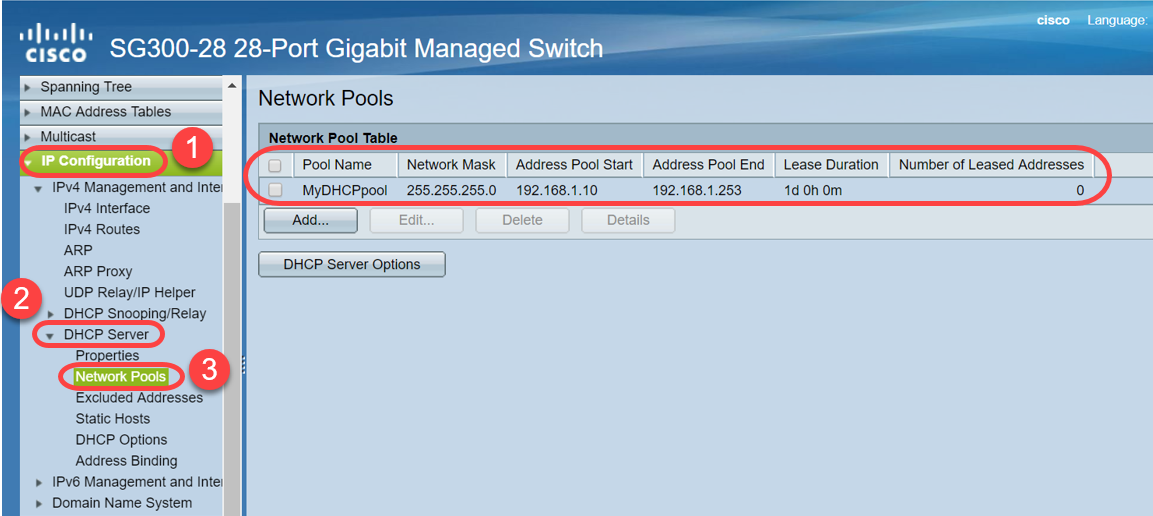Expand the Multicast menu arrow
Viewport: 1153px width, 516px height.
[x=28, y=137]
